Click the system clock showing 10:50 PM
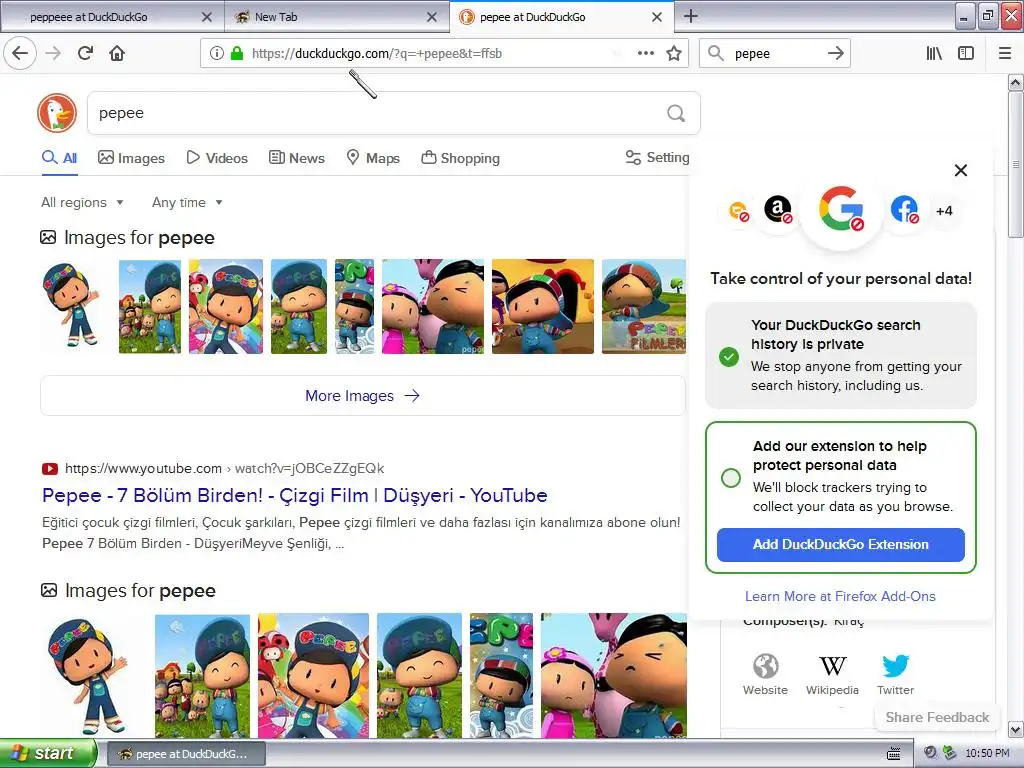This screenshot has height=768, width=1024. click(x=987, y=754)
